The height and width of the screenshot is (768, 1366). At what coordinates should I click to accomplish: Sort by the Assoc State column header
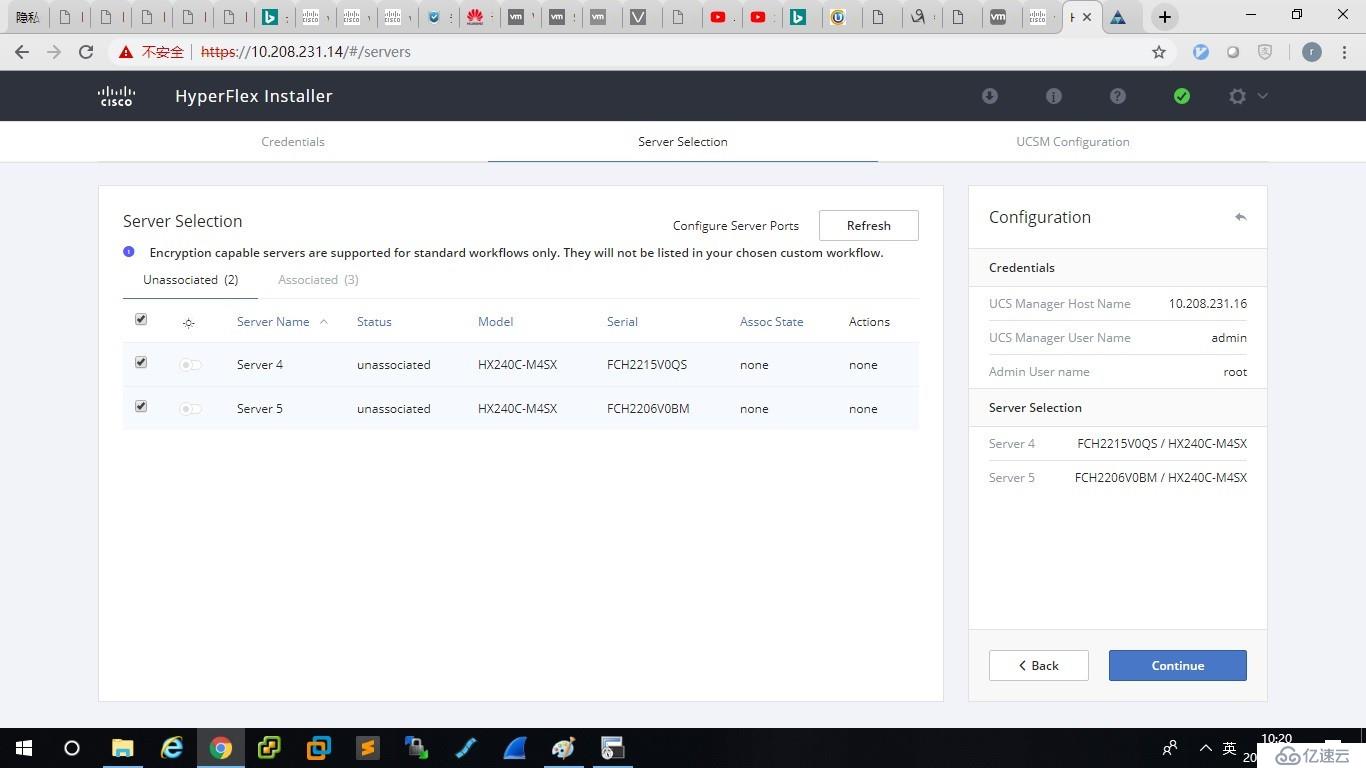tap(772, 322)
